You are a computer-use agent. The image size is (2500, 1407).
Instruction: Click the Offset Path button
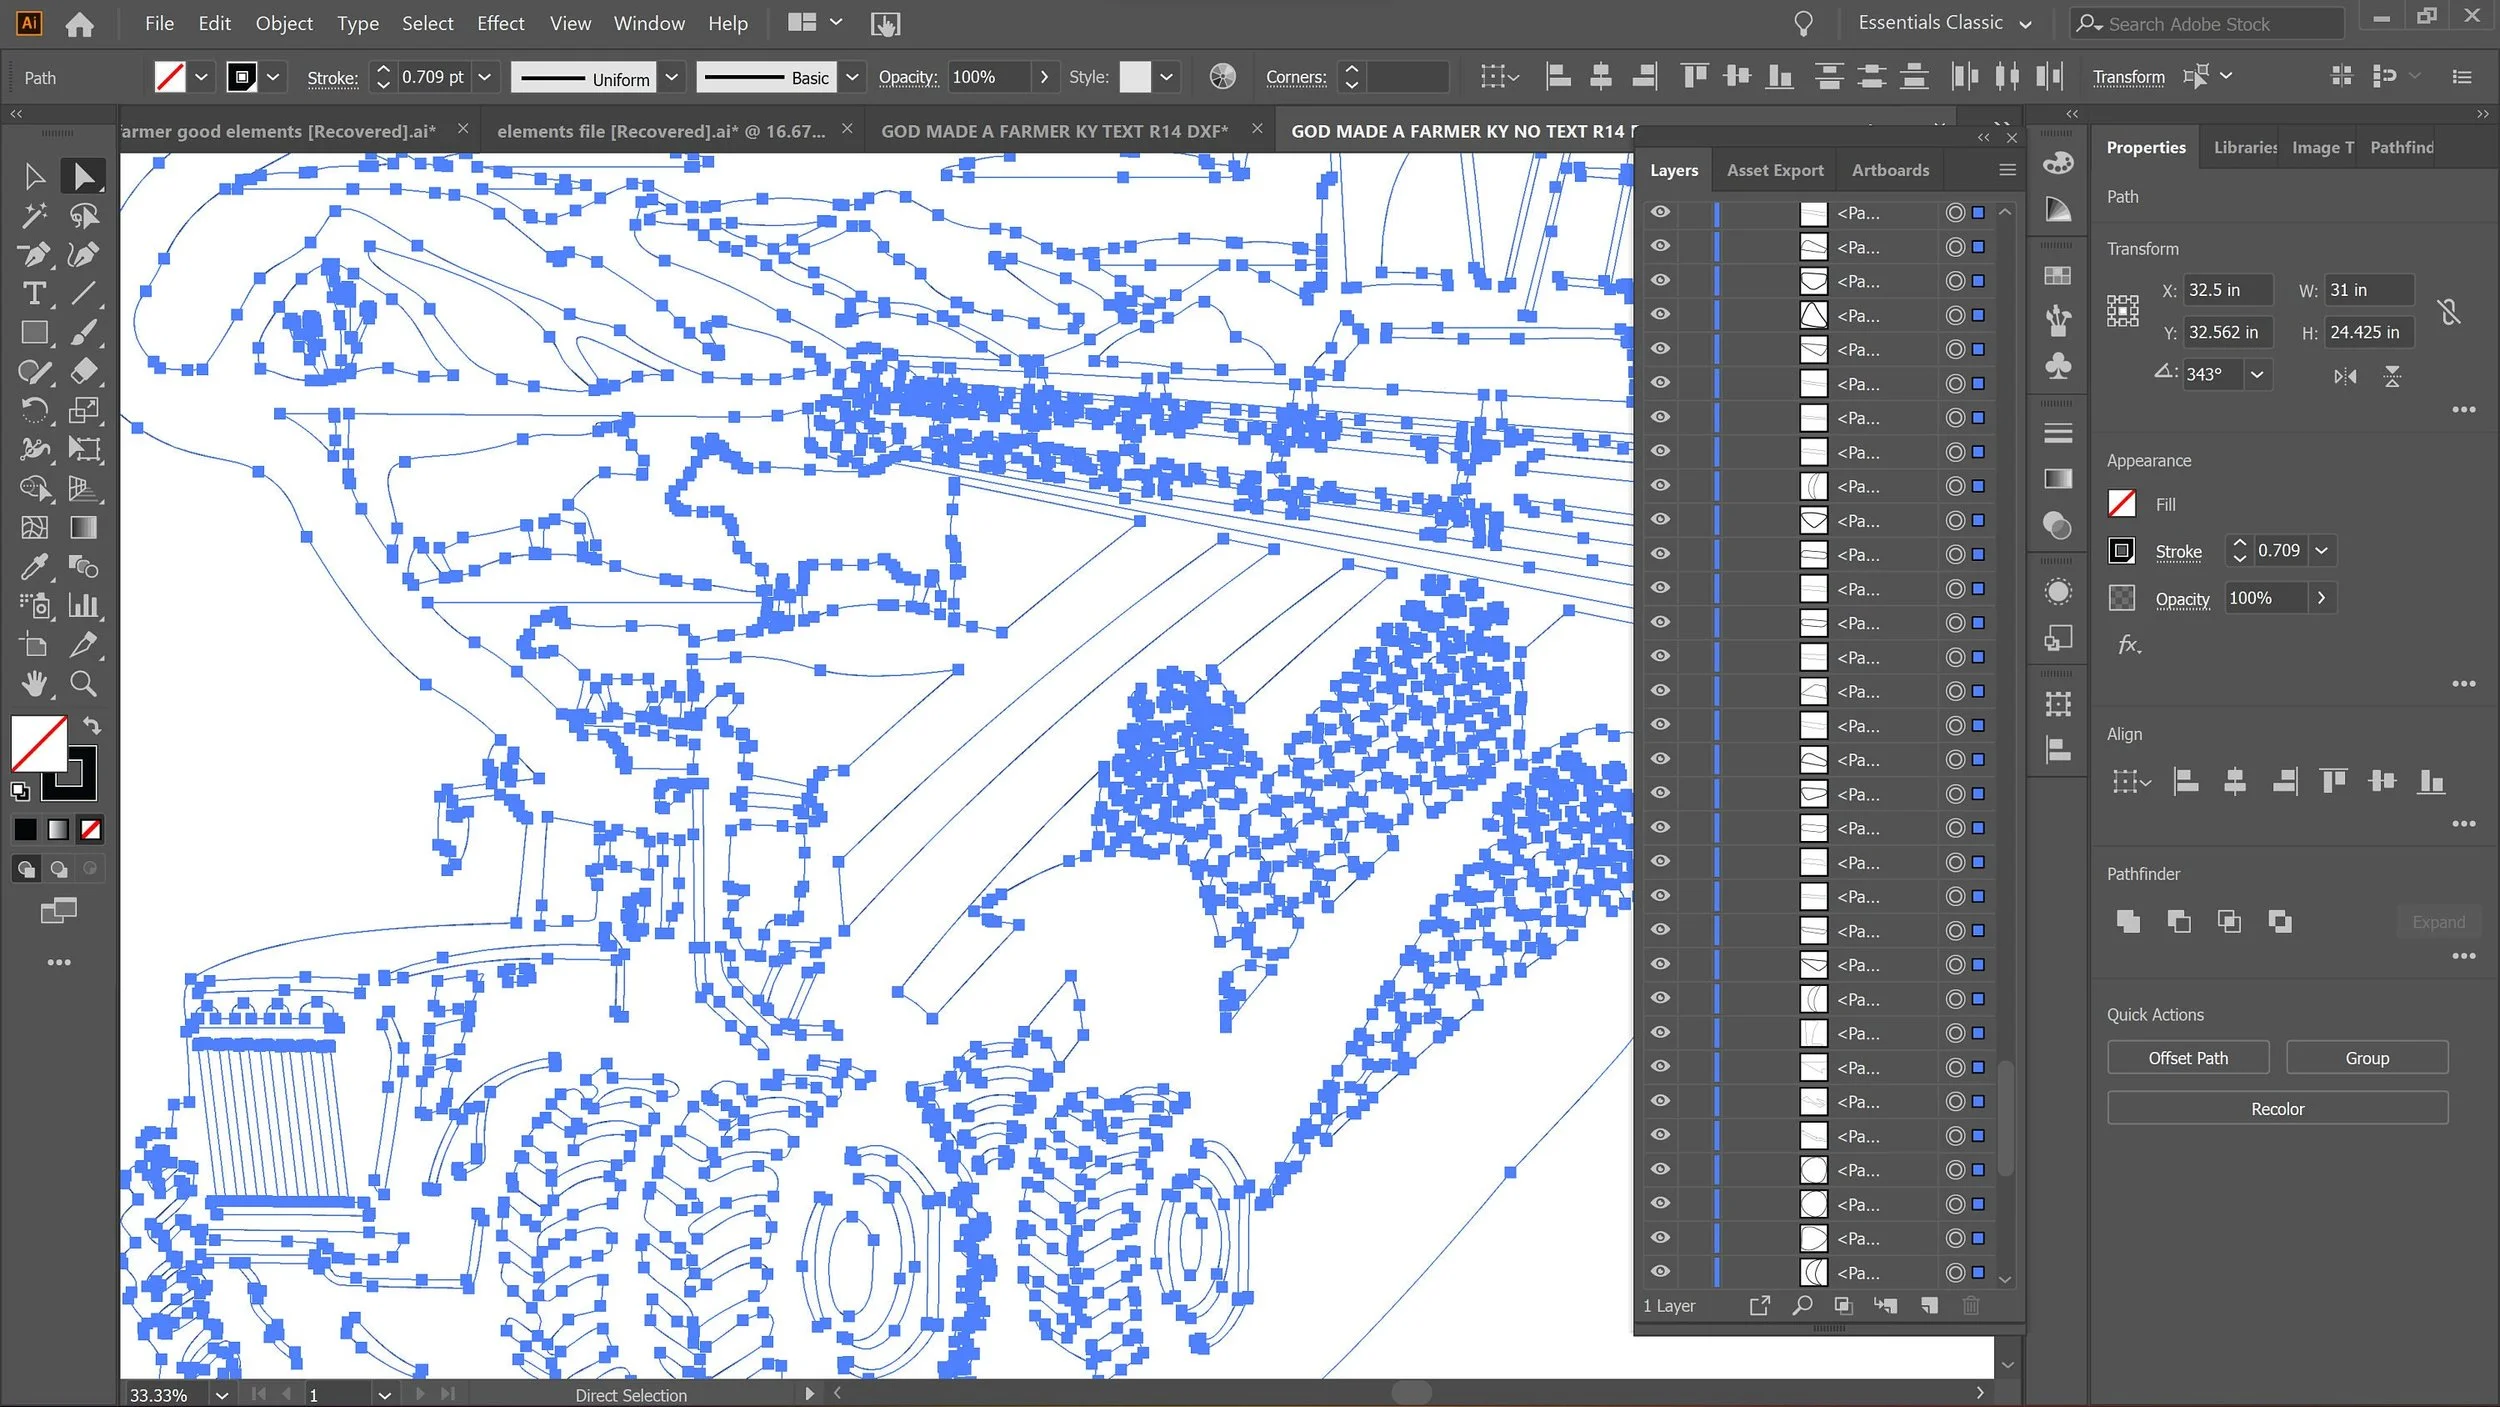(2187, 1058)
